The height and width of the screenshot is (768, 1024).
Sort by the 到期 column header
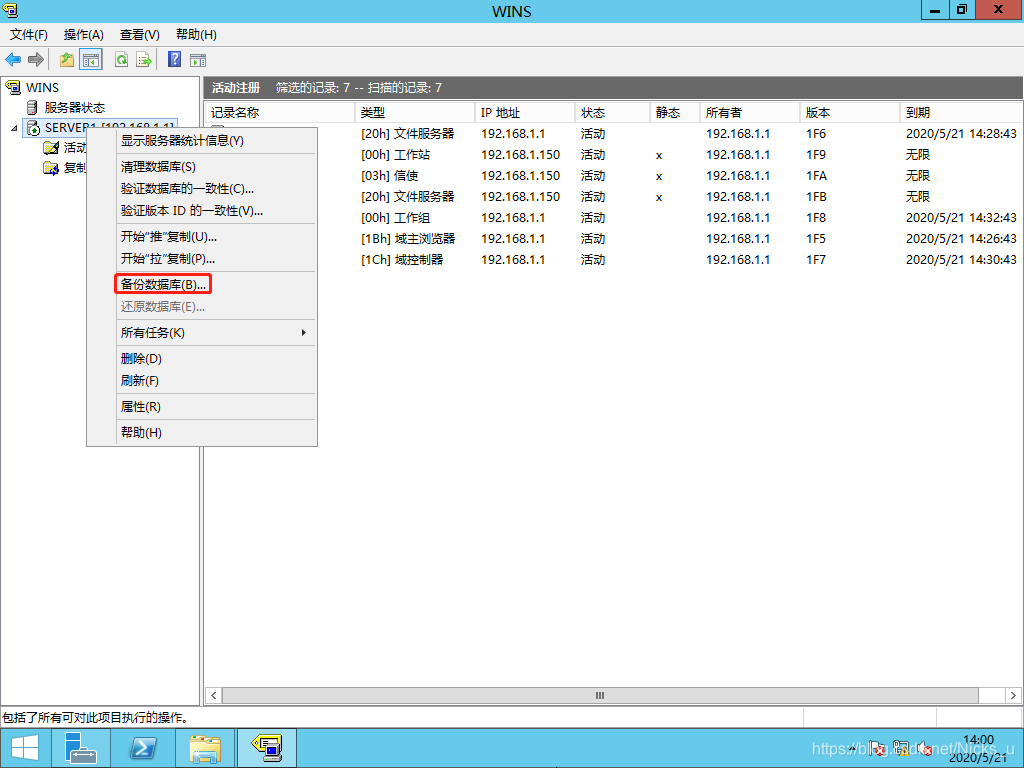[x=961, y=112]
